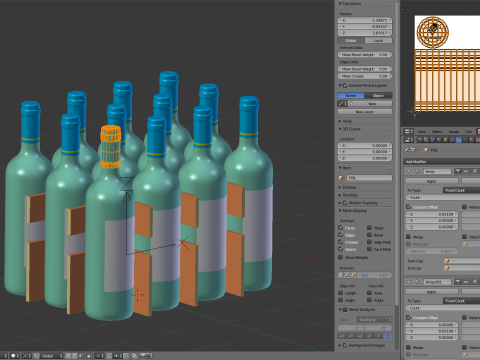Click the Local transform button
480x360 pixels.
click(378, 40)
